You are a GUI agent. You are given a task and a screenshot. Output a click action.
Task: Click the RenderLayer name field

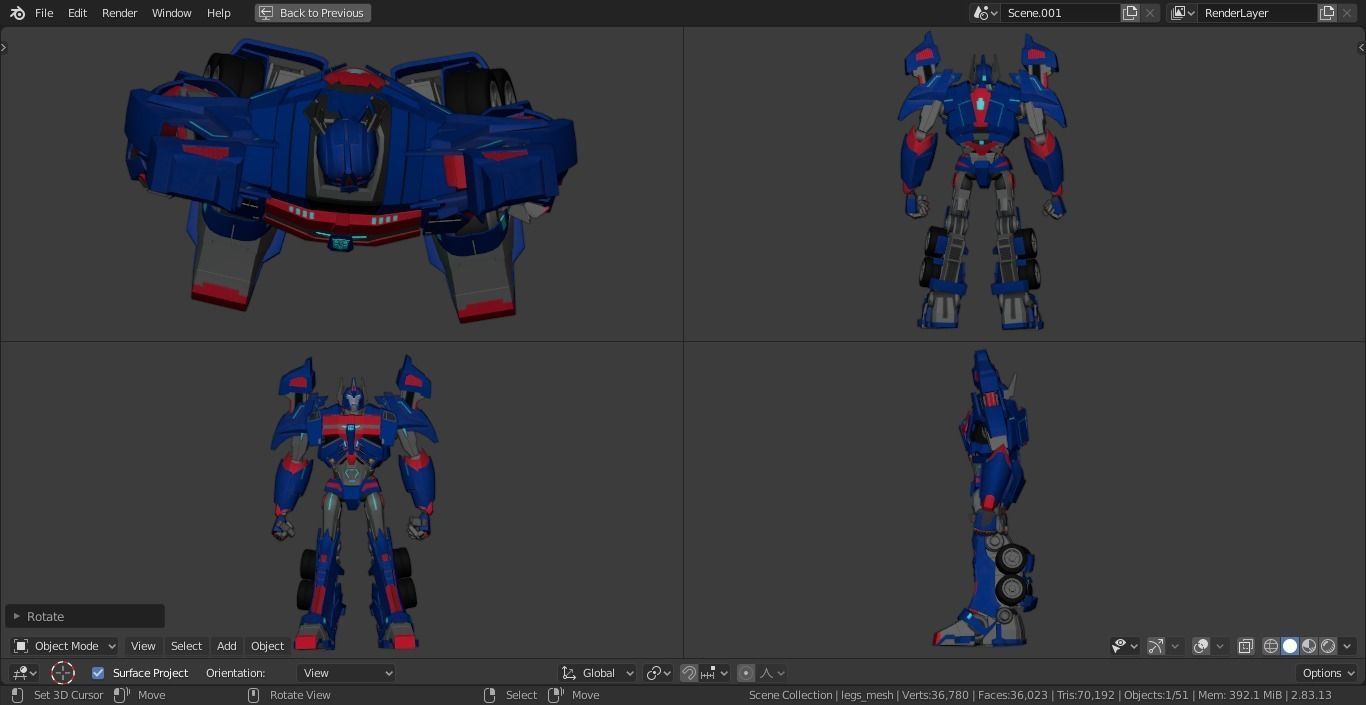point(1257,13)
